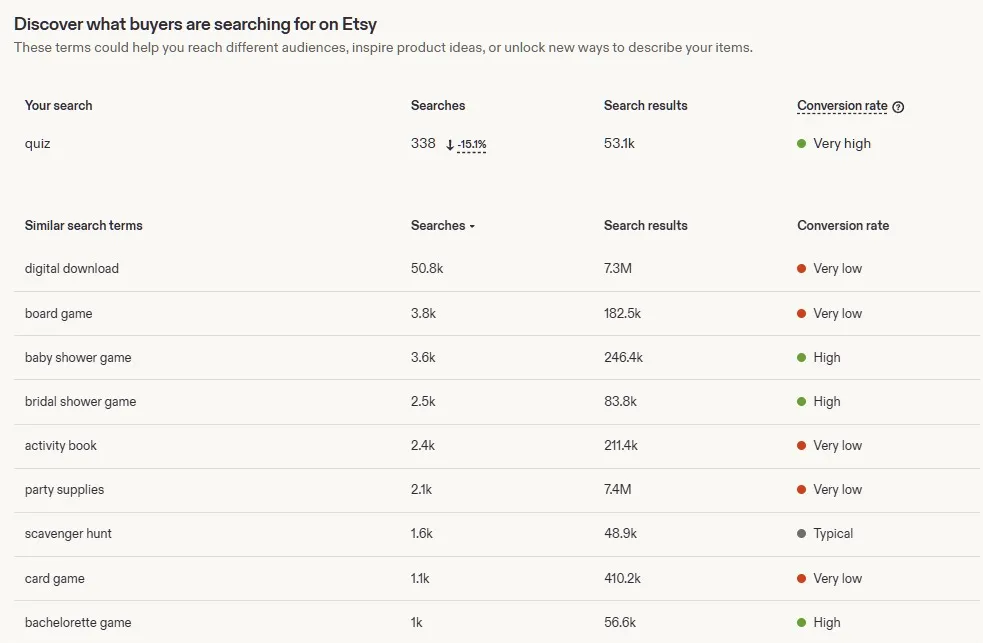
Task: Click the green Very high conversion dot
Action: click(x=801, y=144)
